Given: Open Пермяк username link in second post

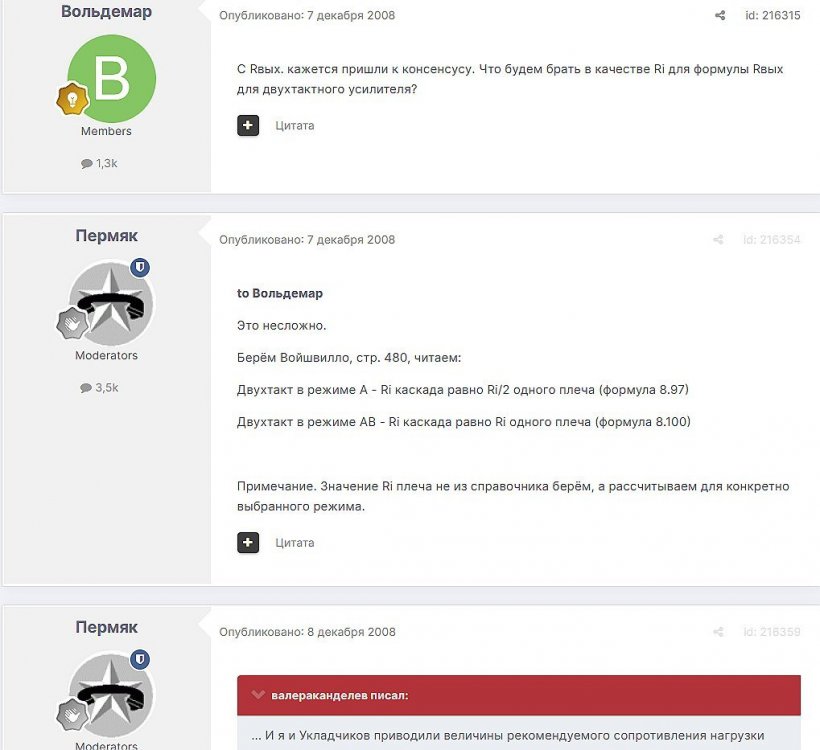Looking at the screenshot, I should [x=106, y=236].
